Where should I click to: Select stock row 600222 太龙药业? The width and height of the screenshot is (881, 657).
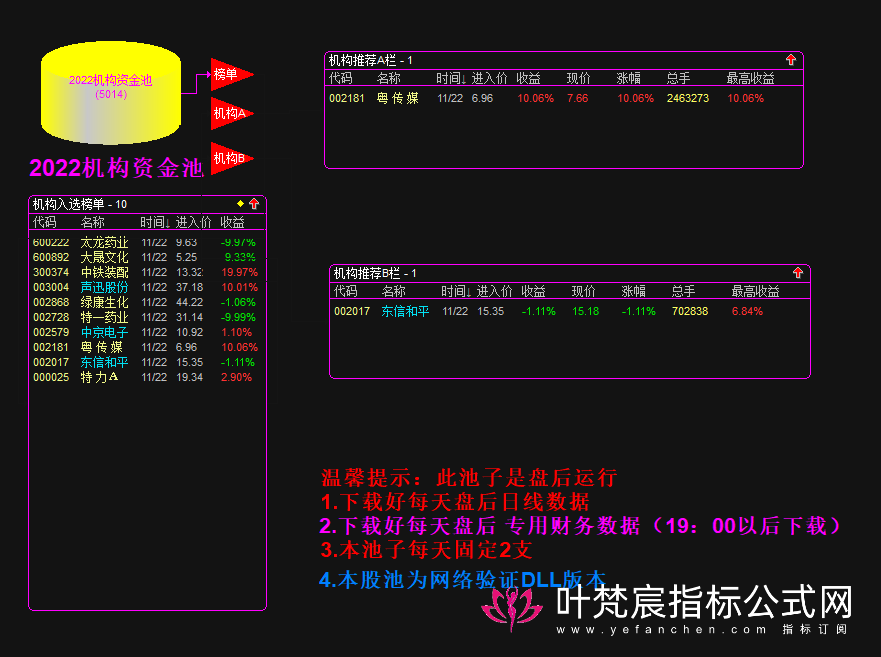[145, 242]
